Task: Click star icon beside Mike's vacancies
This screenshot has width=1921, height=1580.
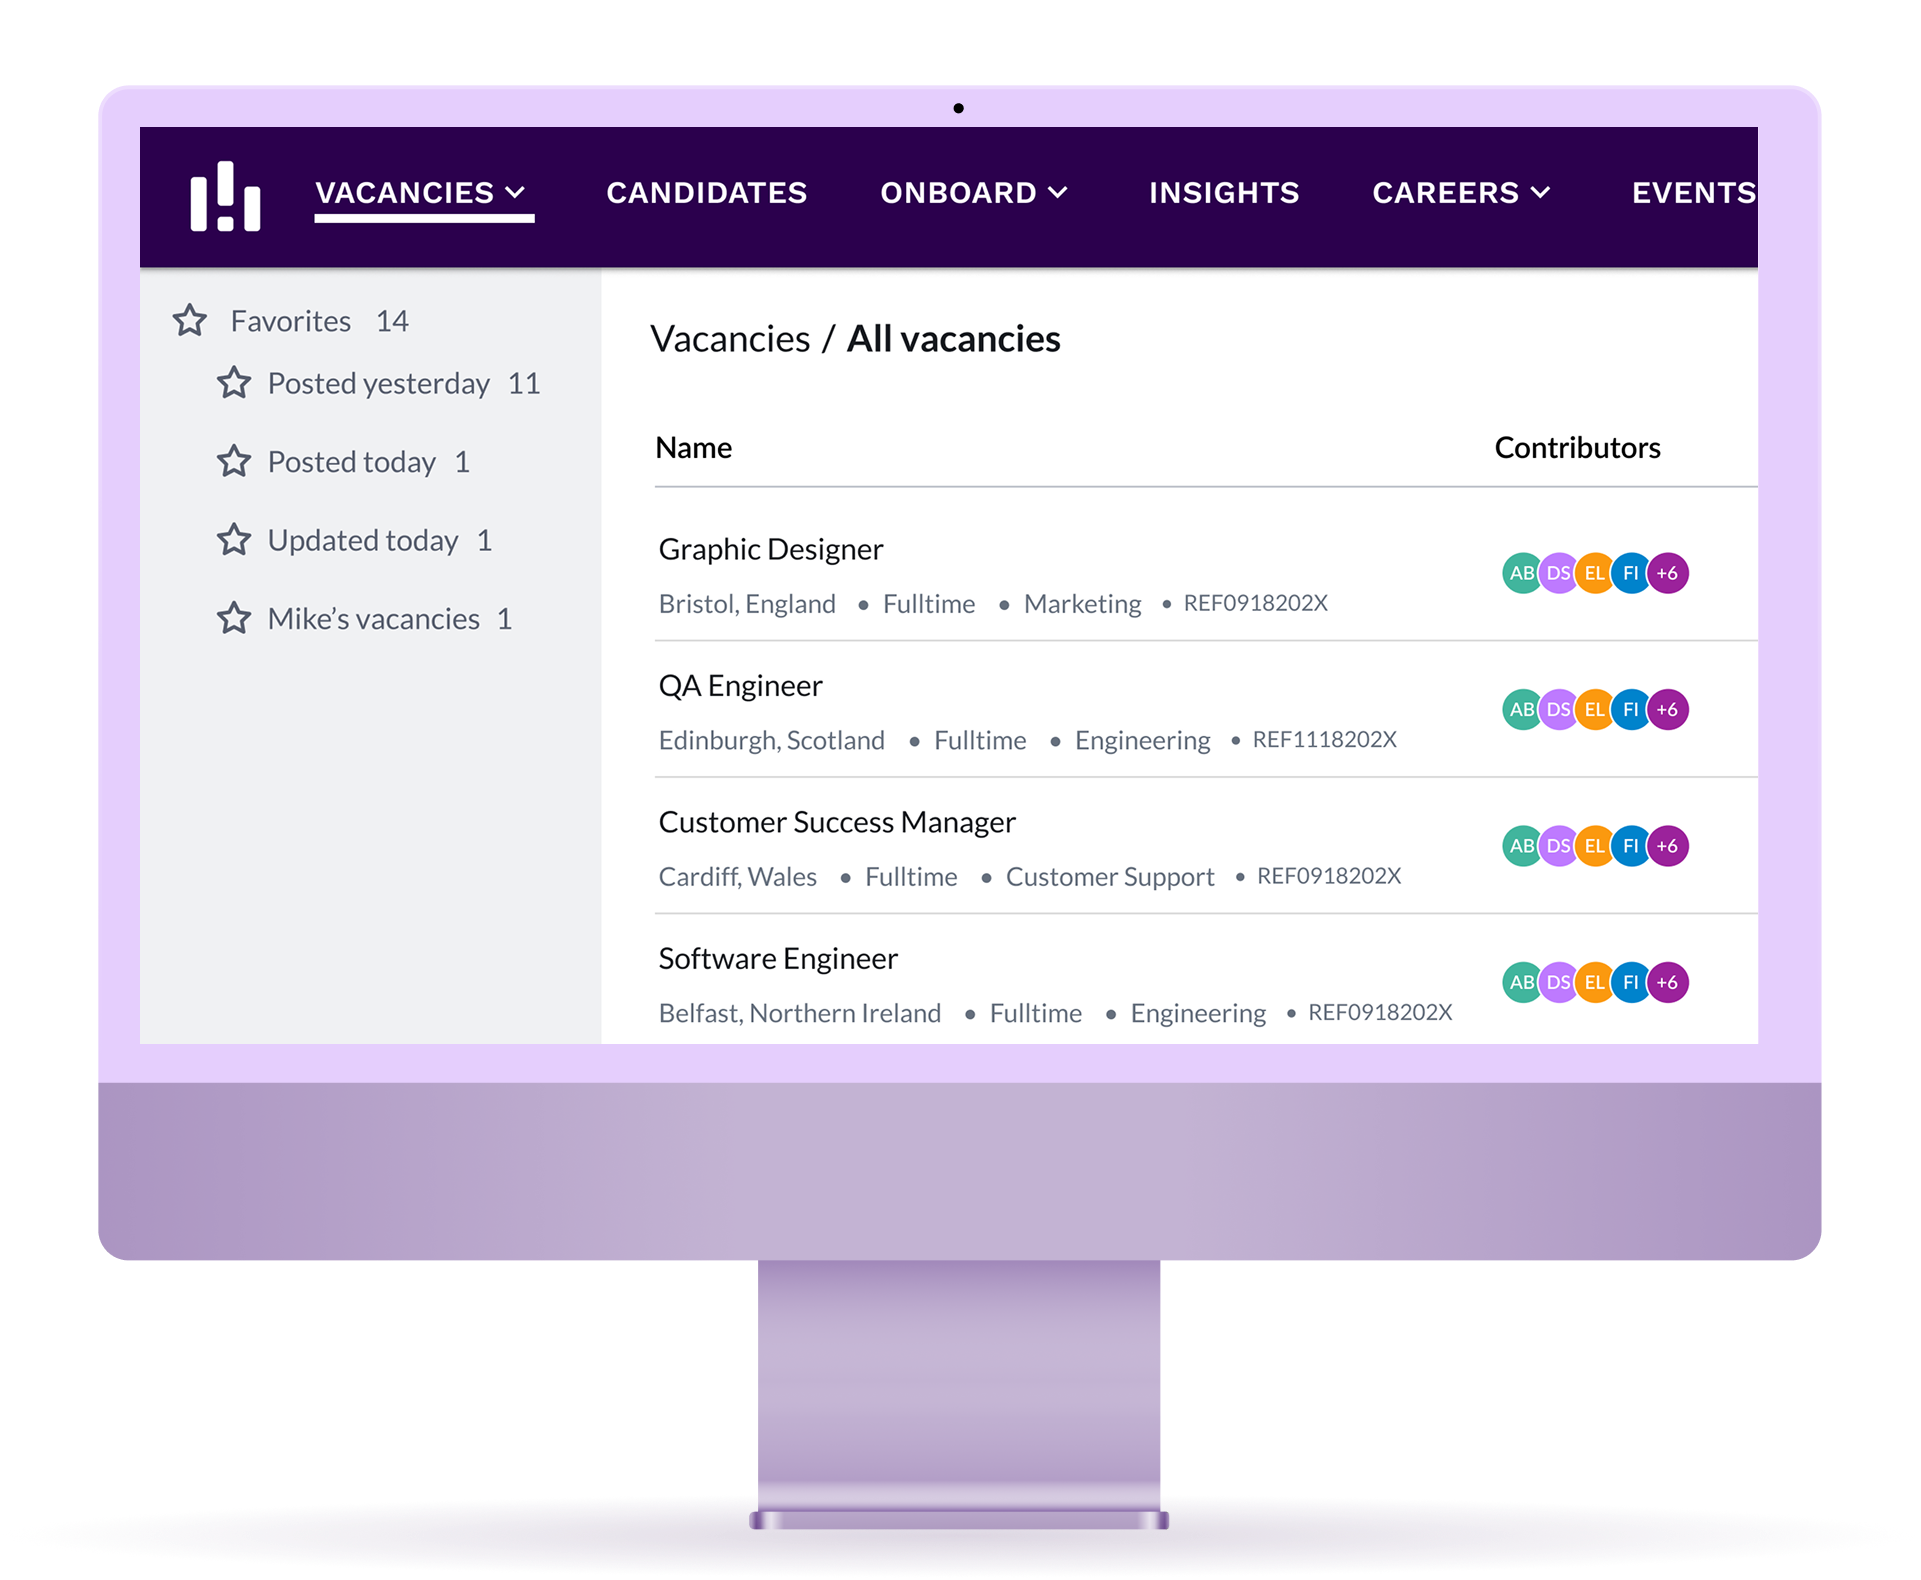Action: [x=234, y=619]
